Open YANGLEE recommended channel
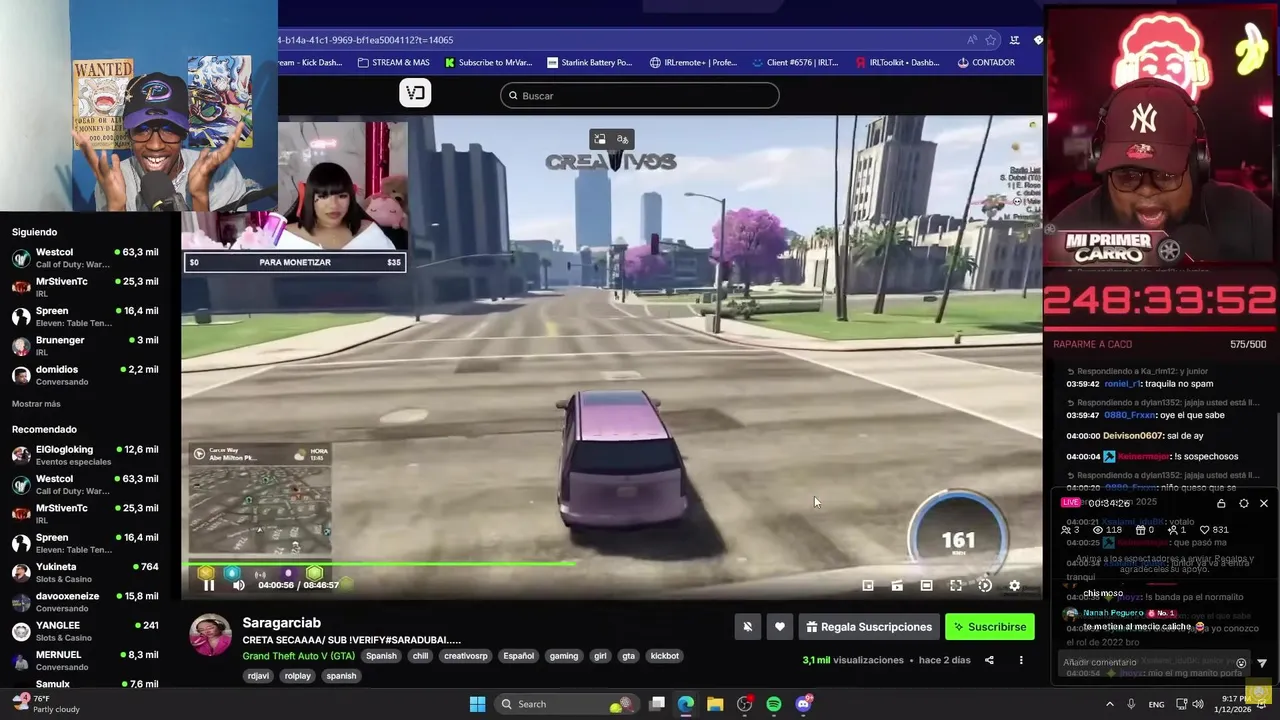This screenshot has height=720, width=1280. pyautogui.click(x=85, y=631)
